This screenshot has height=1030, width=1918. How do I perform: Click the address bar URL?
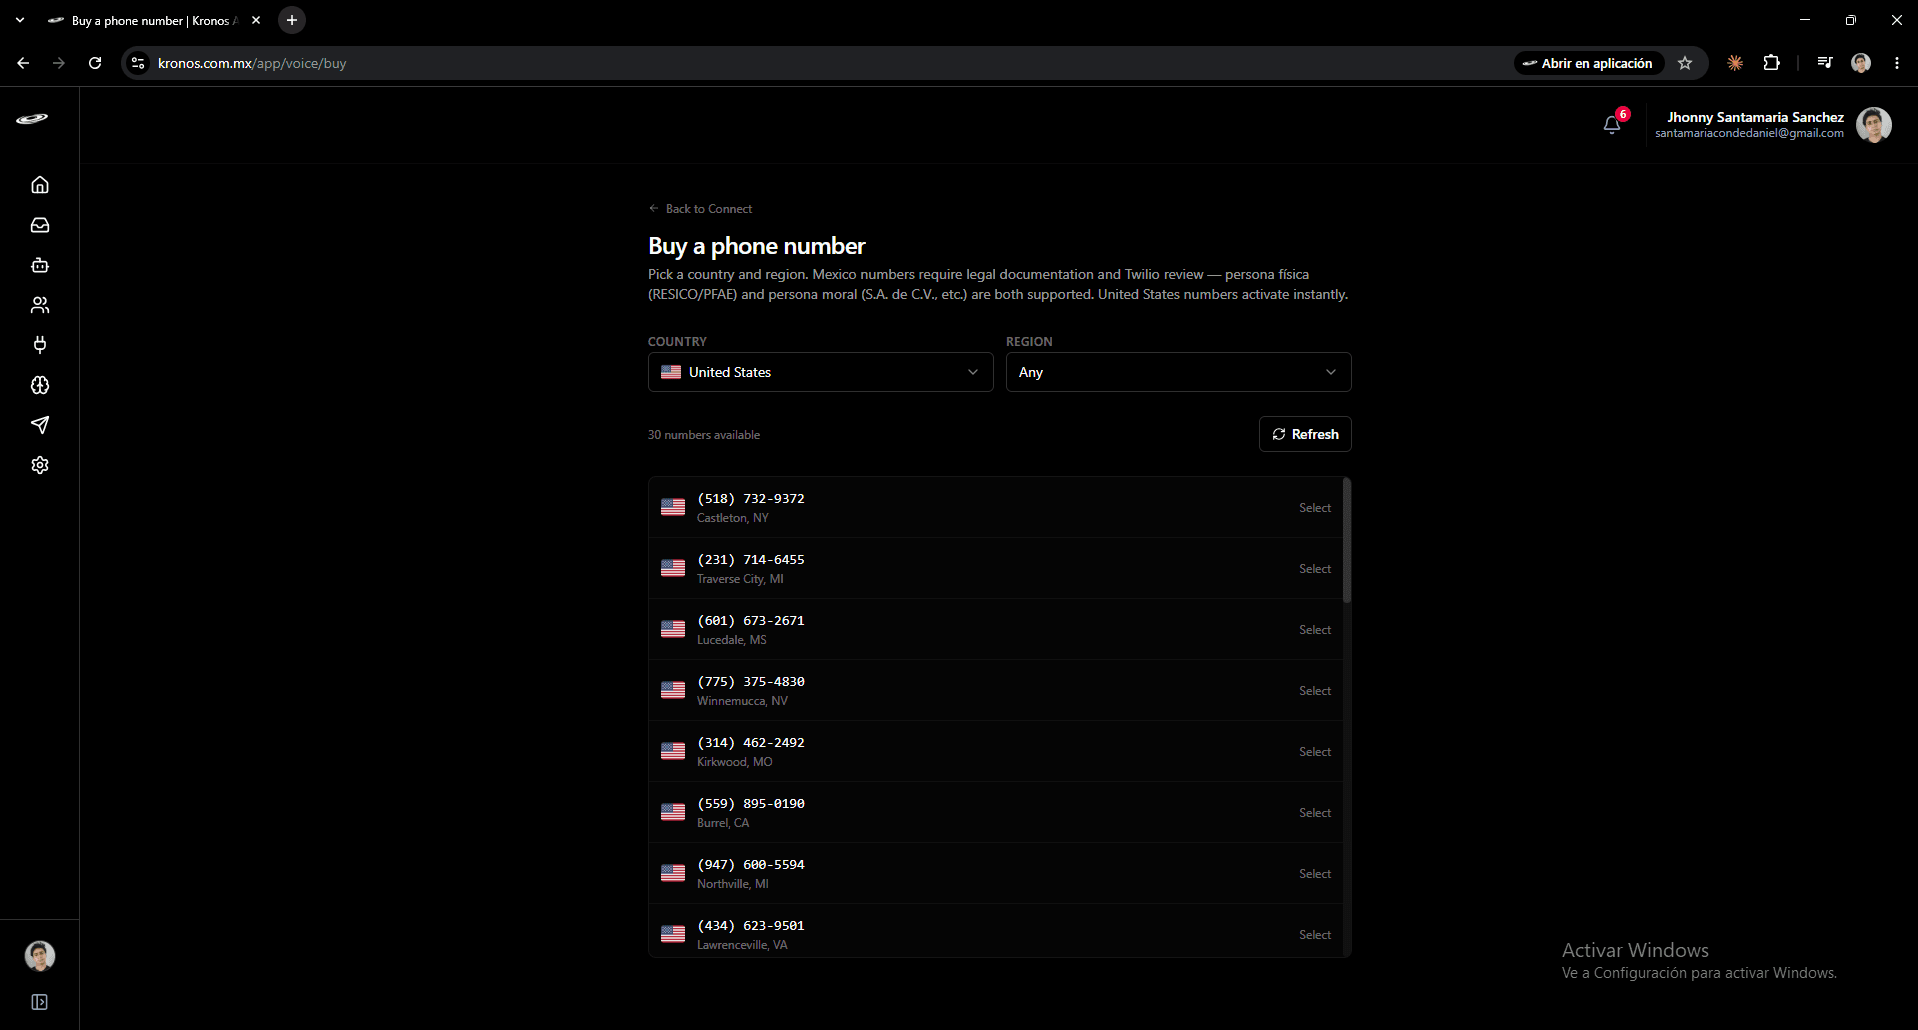click(x=252, y=63)
